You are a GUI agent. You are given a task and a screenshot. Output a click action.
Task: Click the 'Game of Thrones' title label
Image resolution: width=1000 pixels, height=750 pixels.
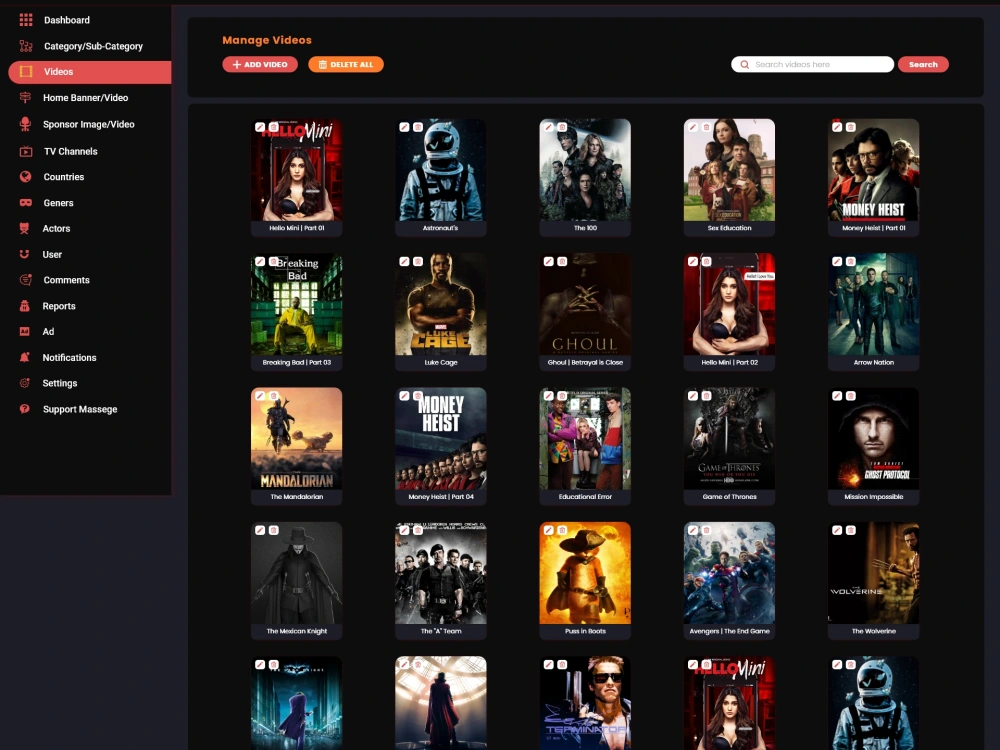point(729,496)
